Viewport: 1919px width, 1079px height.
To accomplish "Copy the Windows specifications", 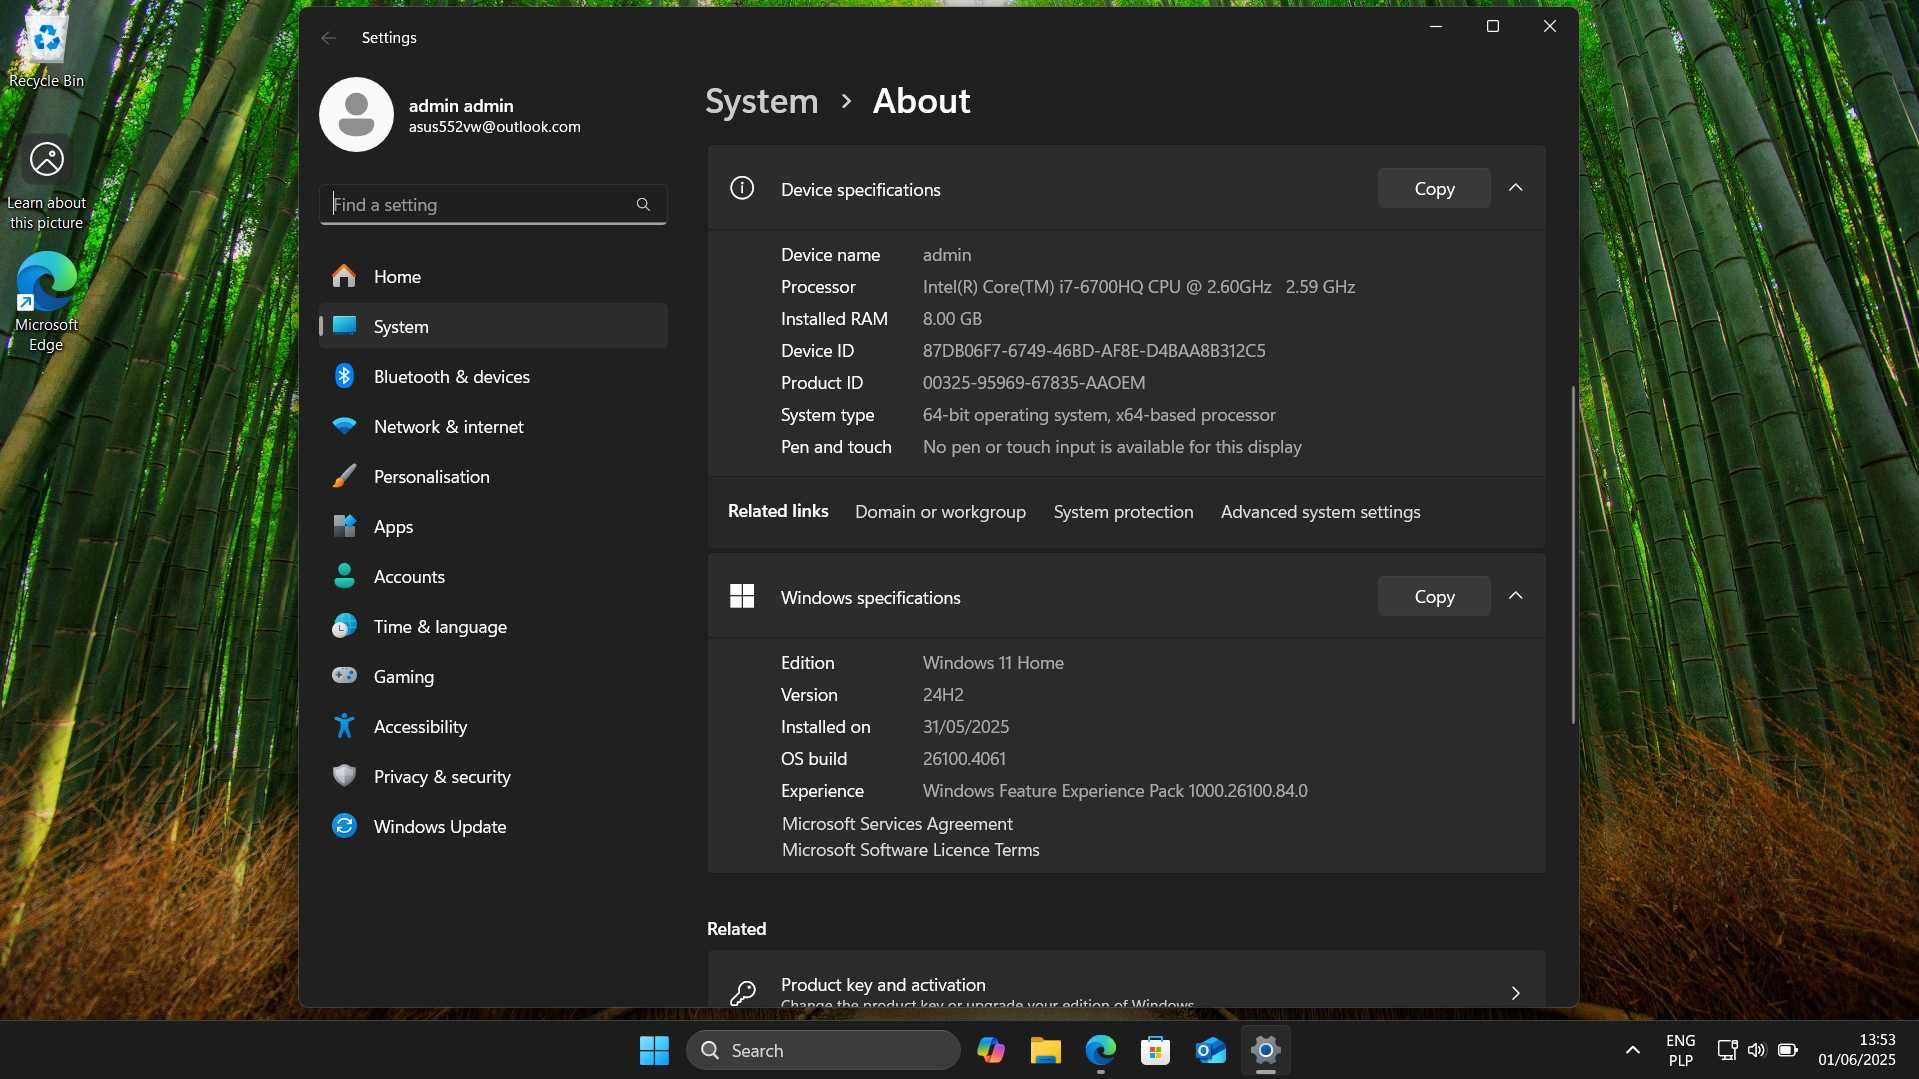I will (1434, 596).
